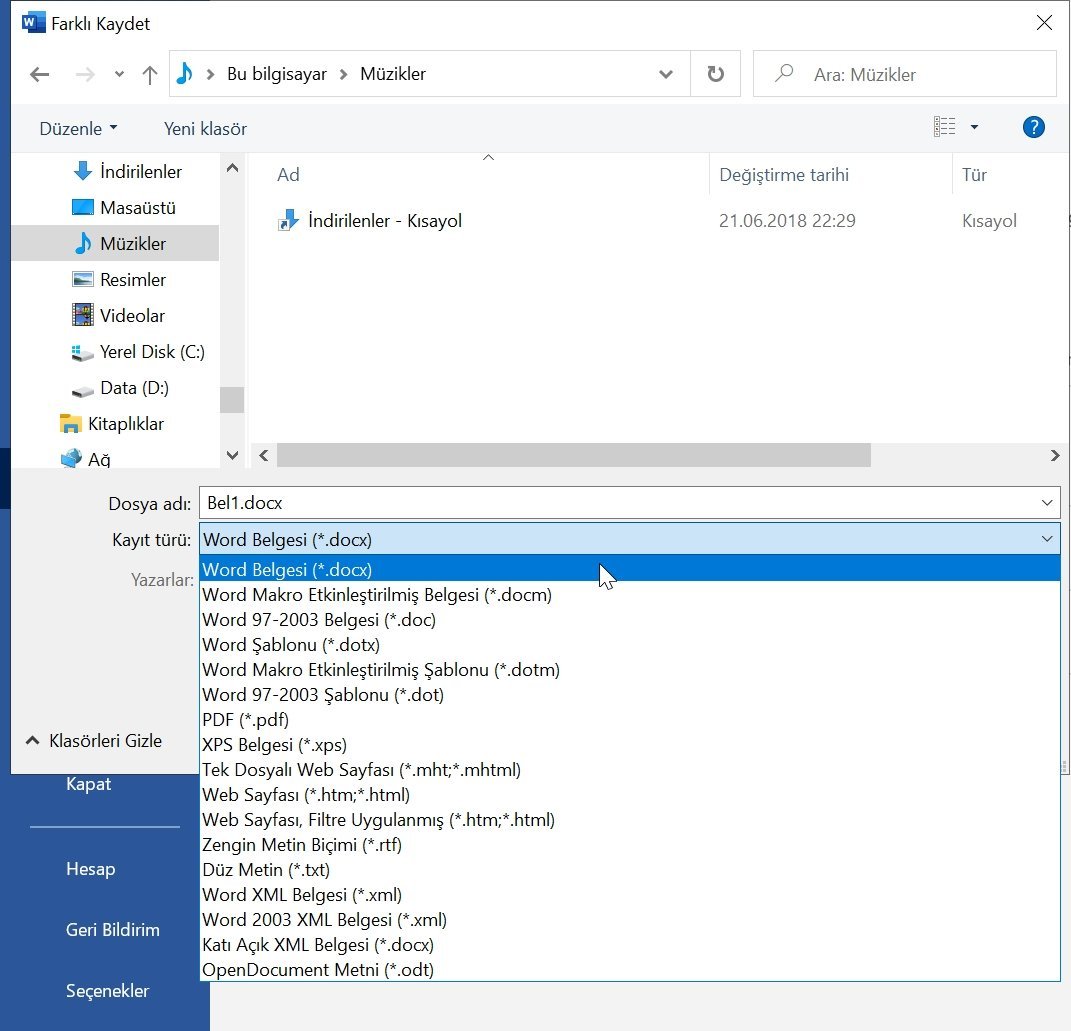Expand the views options arrow on the toolbar

point(975,126)
